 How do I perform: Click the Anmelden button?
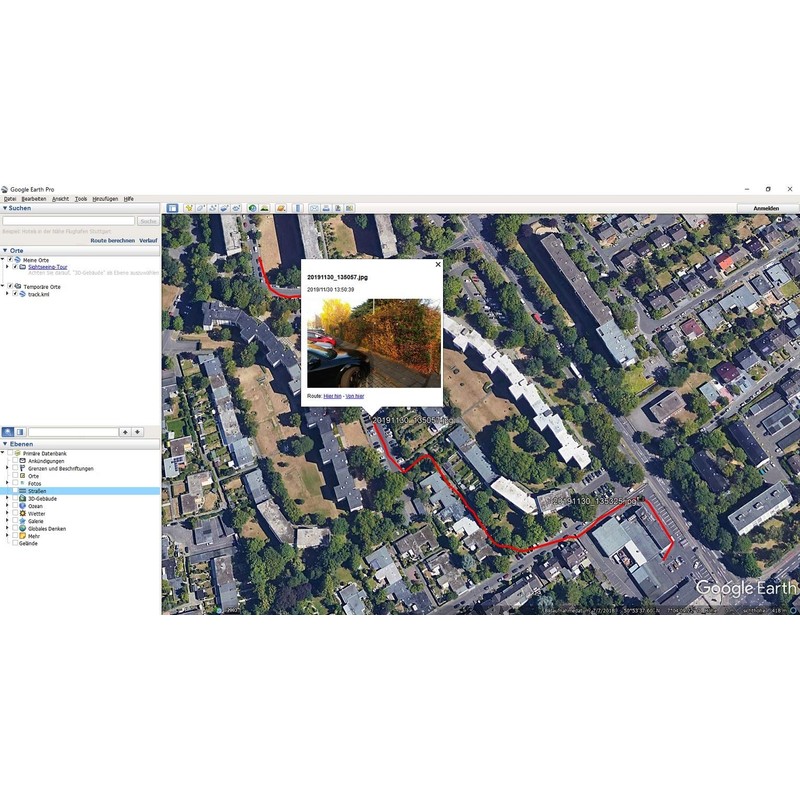click(x=768, y=208)
